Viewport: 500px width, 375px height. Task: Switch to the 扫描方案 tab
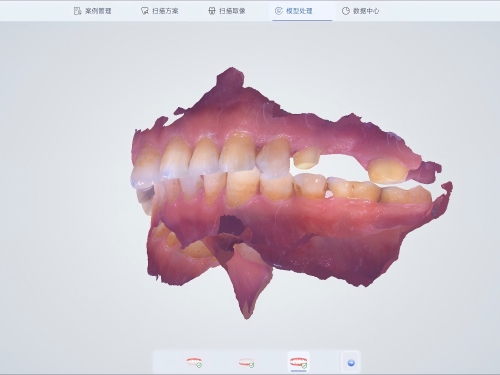(159, 11)
